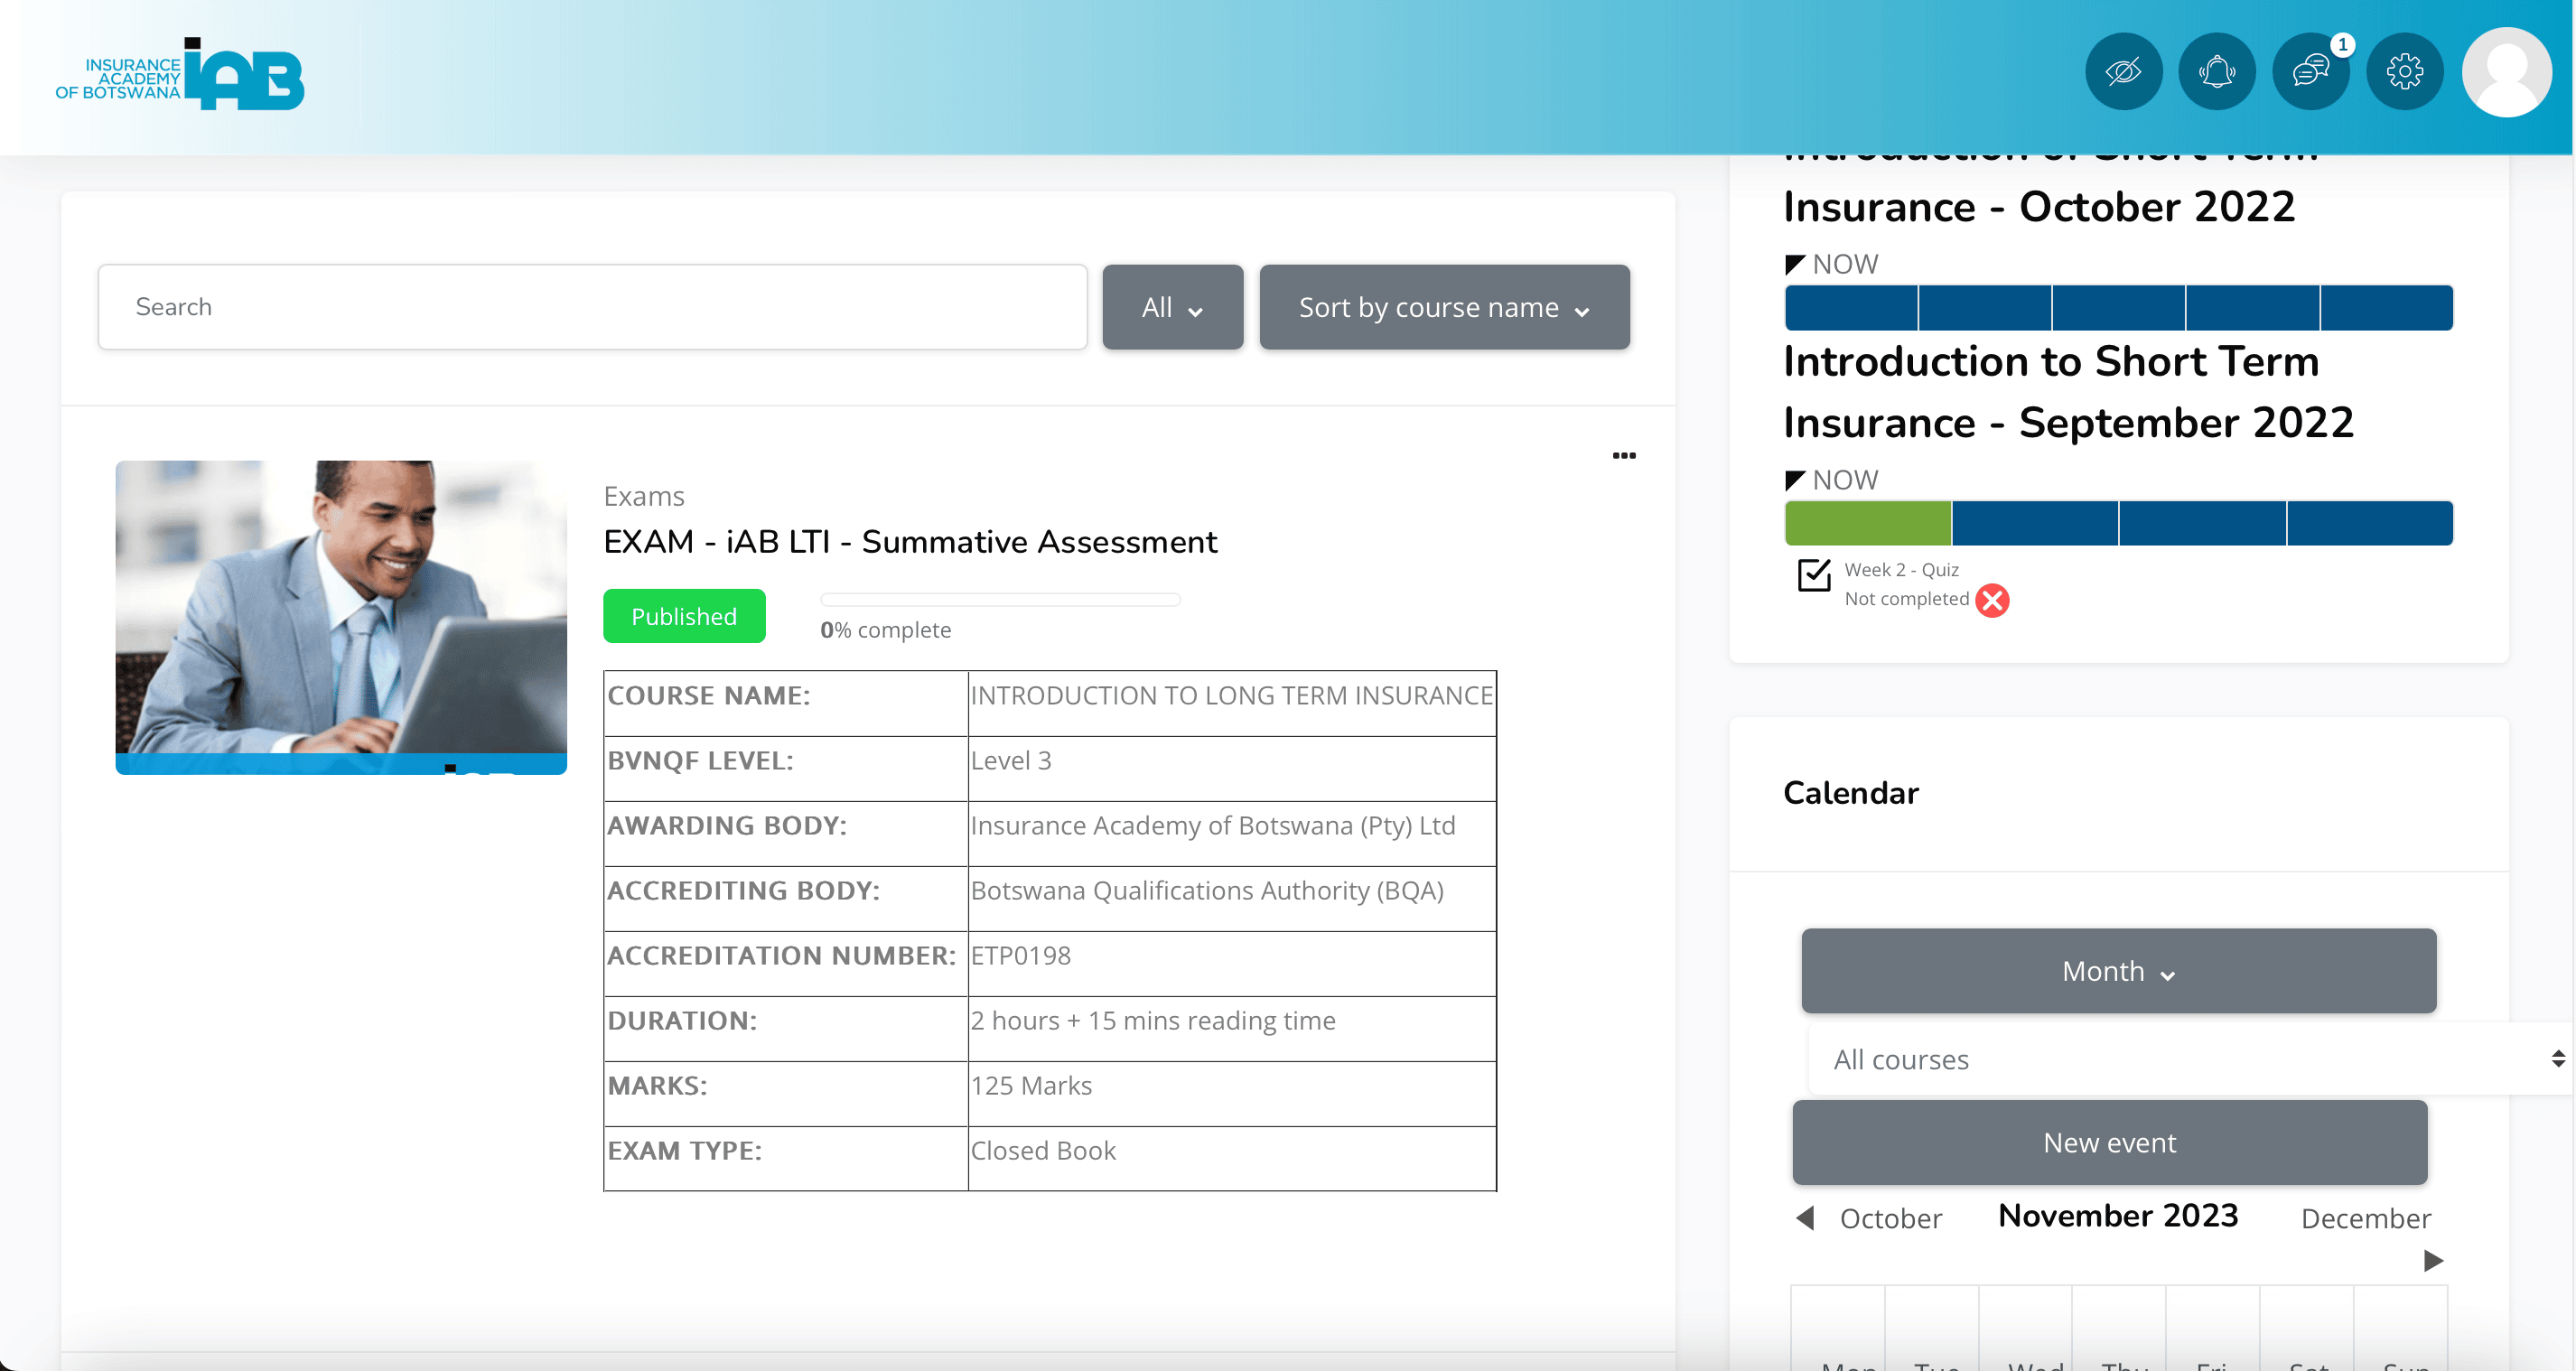
Task: Click the iAB Insurance Academy logo
Action: tap(180, 75)
